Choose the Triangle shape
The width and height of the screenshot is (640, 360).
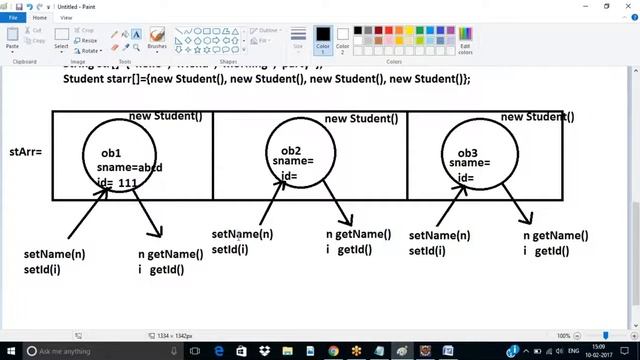[x=235, y=31]
